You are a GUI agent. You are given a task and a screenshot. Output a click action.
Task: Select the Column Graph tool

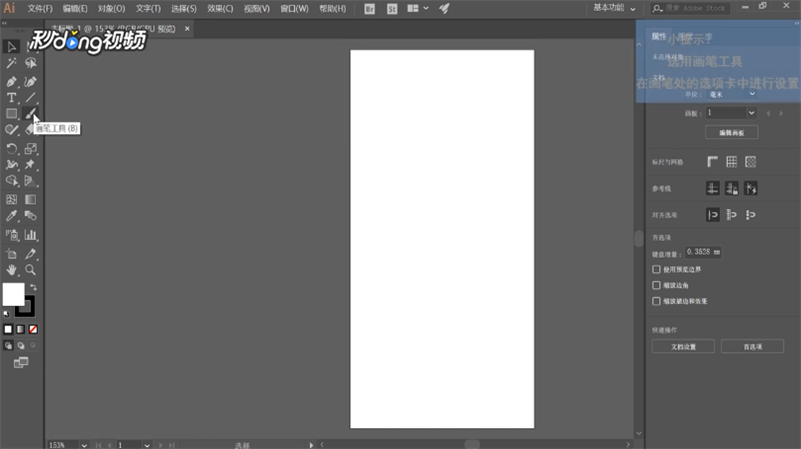point(31,235)
